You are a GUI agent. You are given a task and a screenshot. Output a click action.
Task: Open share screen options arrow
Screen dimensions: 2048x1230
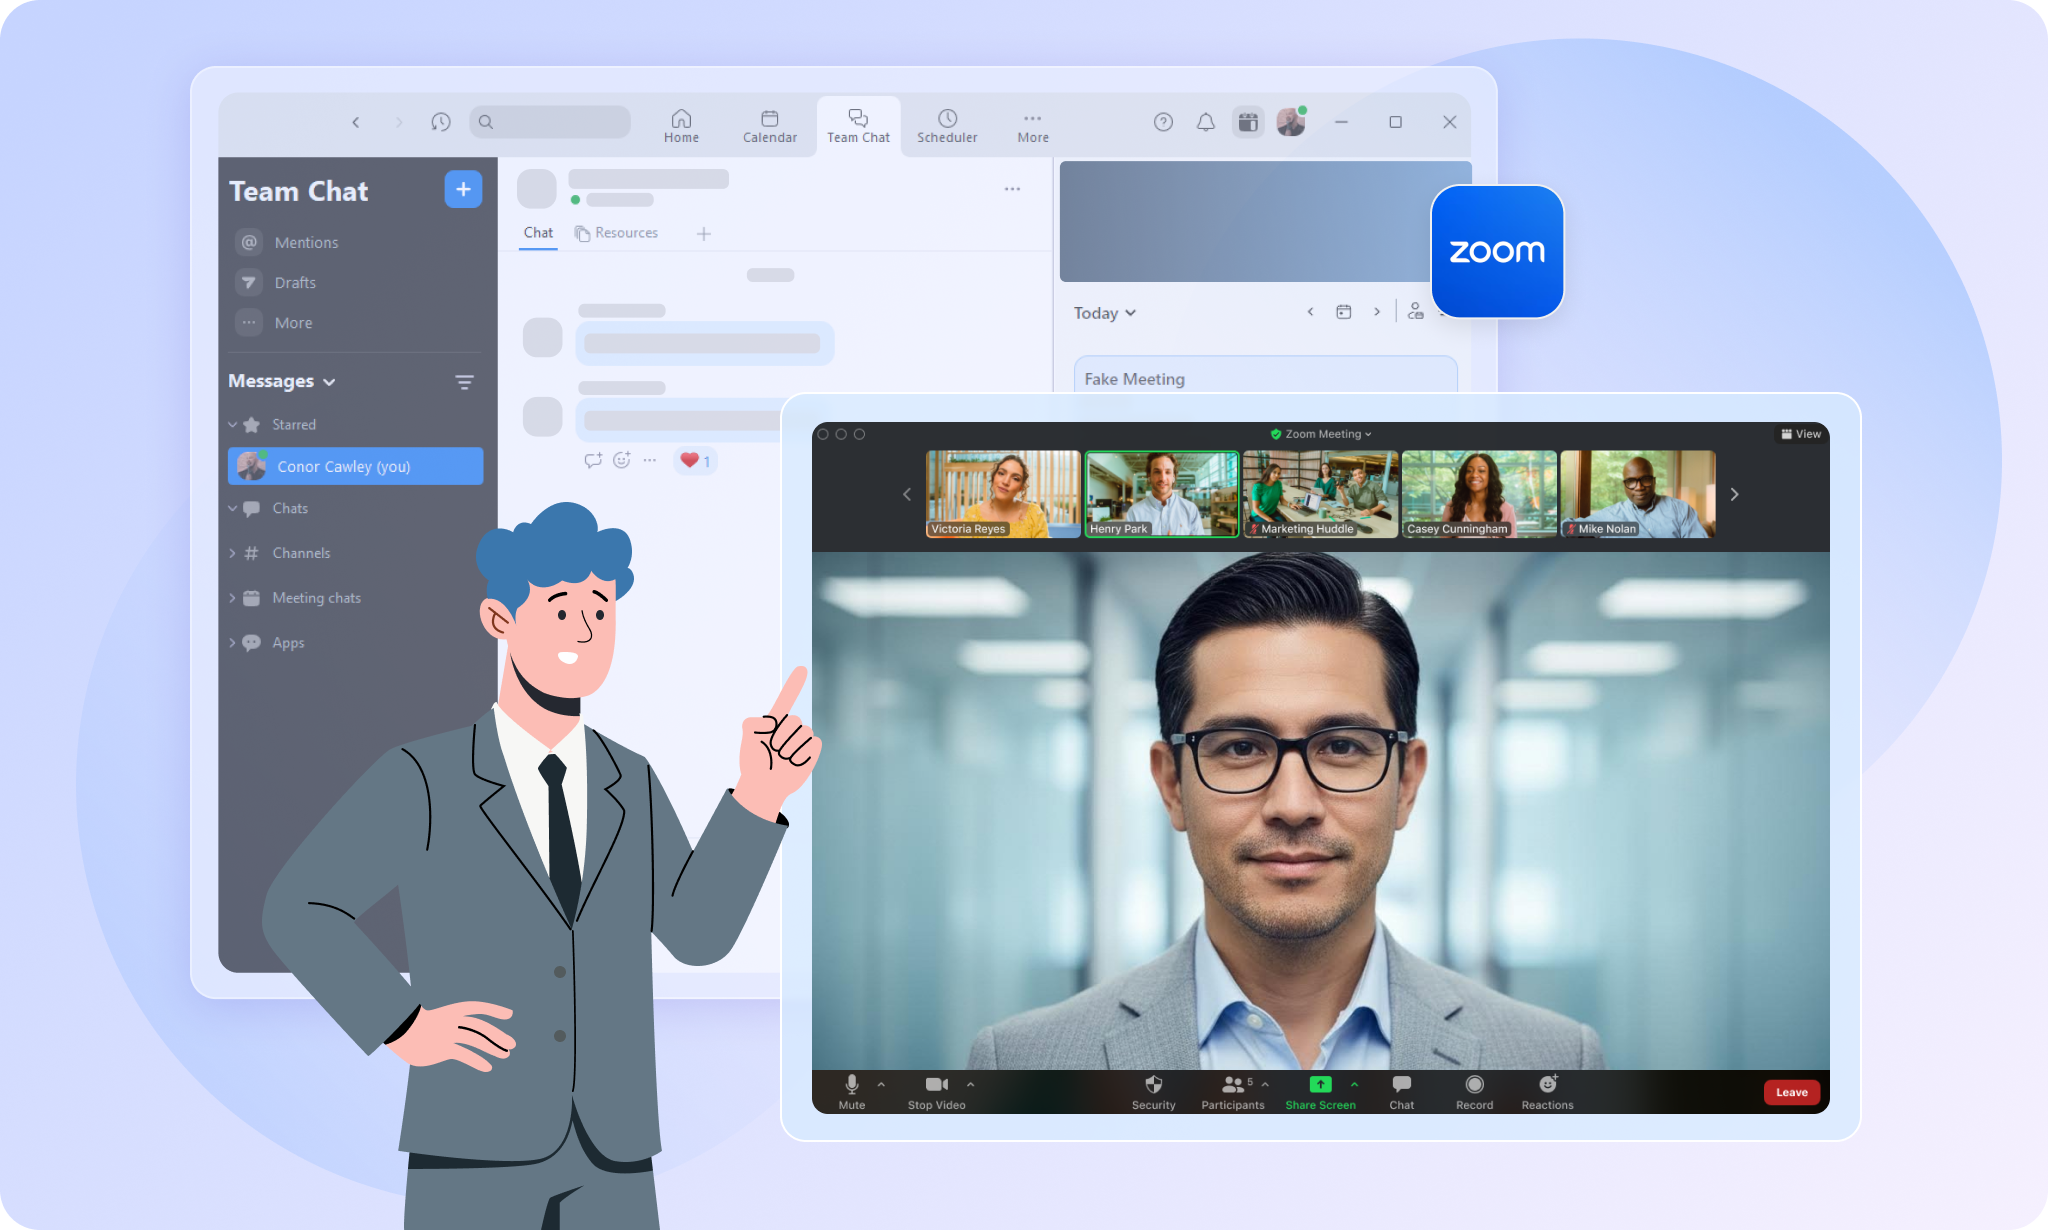click(1354, 1084)
